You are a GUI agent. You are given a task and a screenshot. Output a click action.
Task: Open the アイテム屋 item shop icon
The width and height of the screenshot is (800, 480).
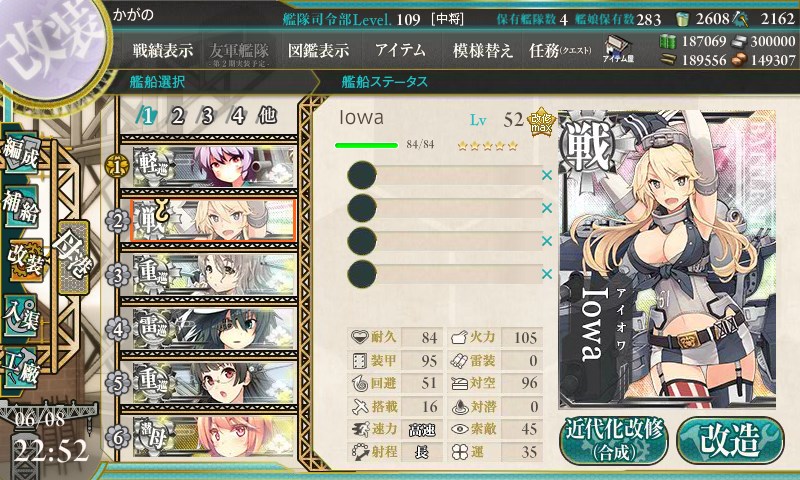618,49
